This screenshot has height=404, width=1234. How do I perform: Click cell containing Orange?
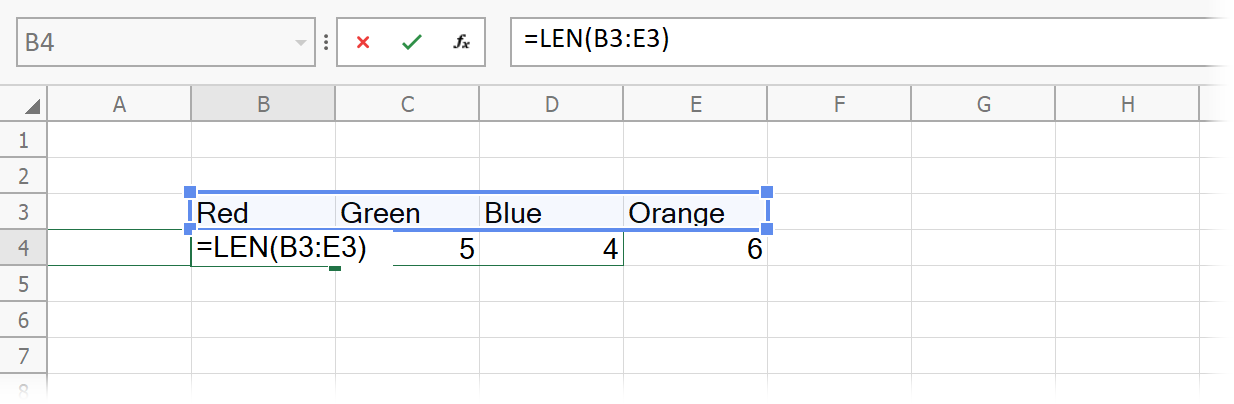pyautogui.click(x=695, y=213)
